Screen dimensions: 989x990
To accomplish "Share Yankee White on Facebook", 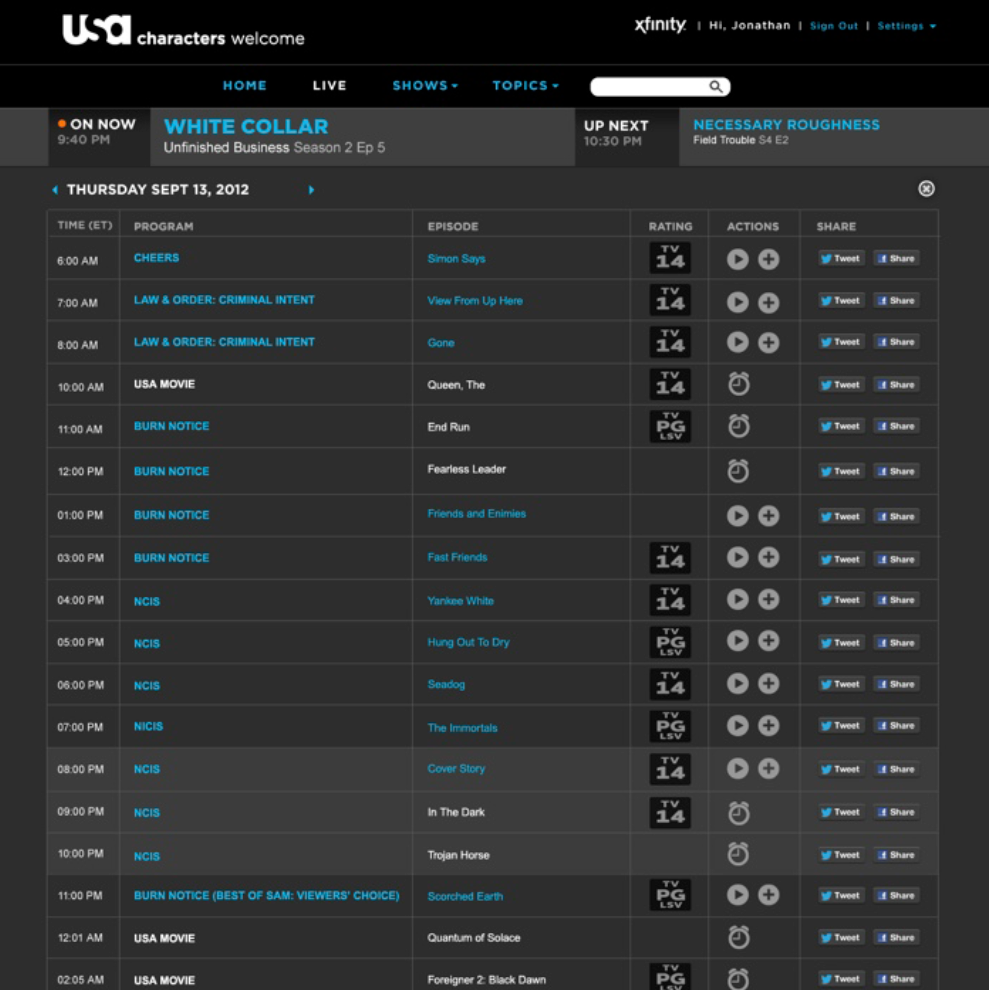I will point(896,600).
